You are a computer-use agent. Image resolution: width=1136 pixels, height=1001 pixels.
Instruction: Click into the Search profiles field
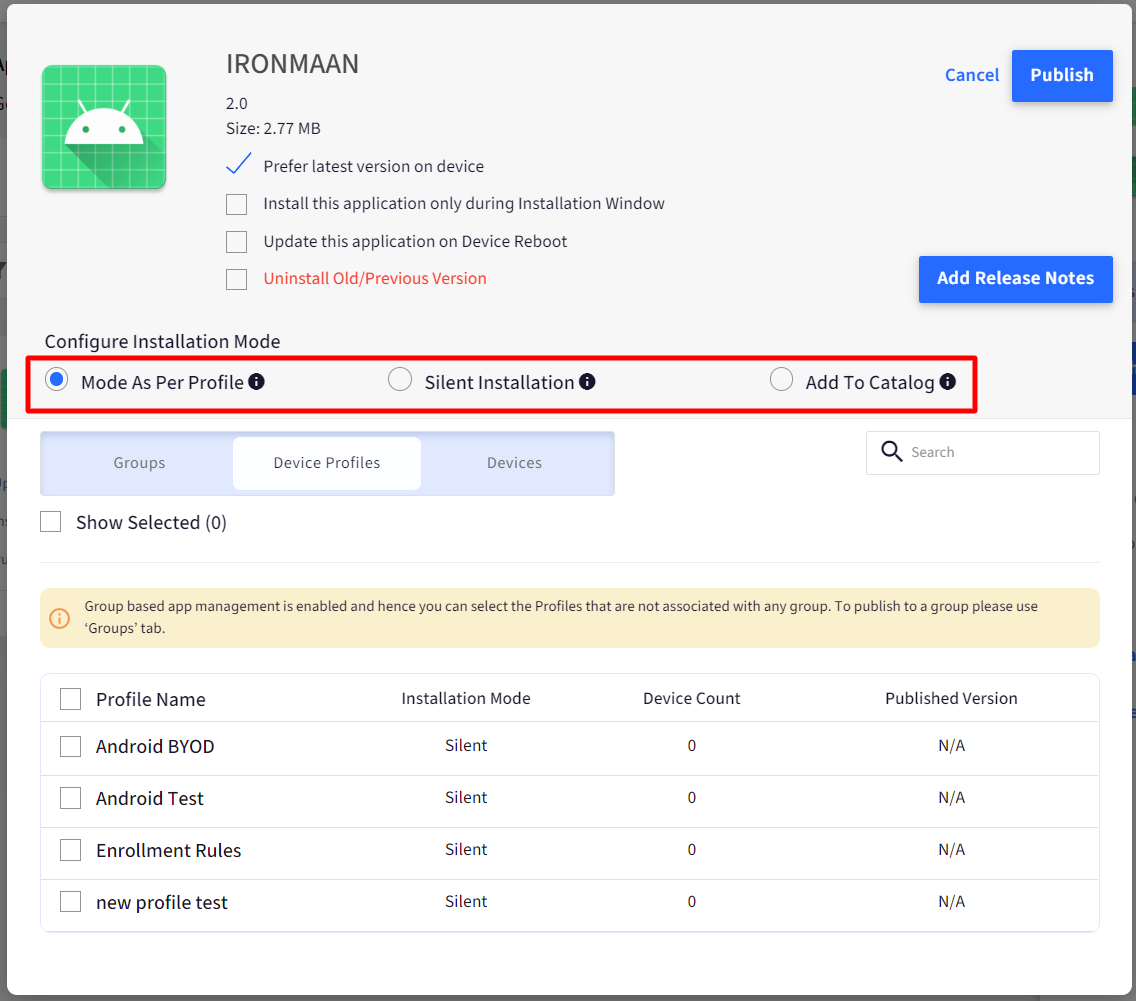tap(1000, 453)
